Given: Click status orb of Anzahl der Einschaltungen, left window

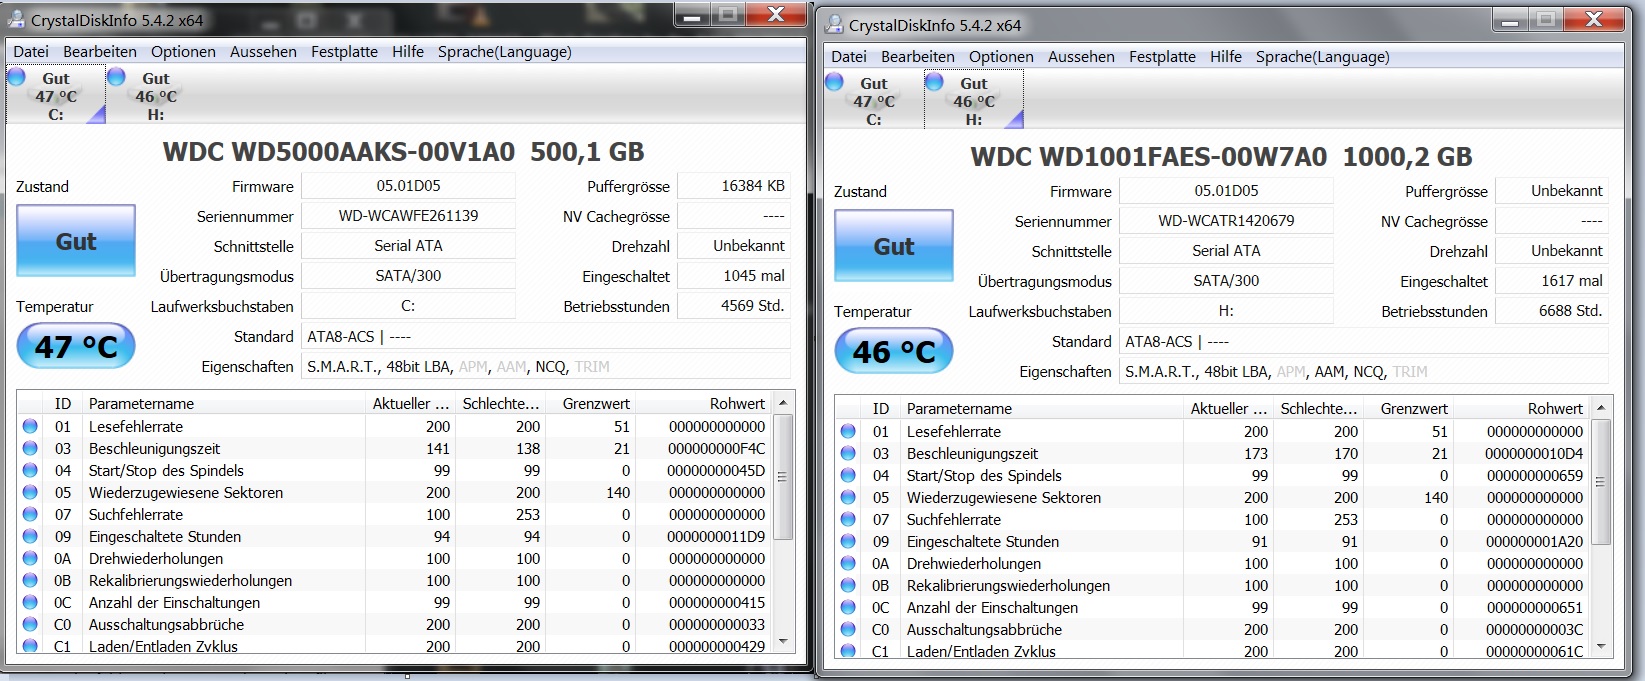Looking at the screenshot, I should (30, 602).
